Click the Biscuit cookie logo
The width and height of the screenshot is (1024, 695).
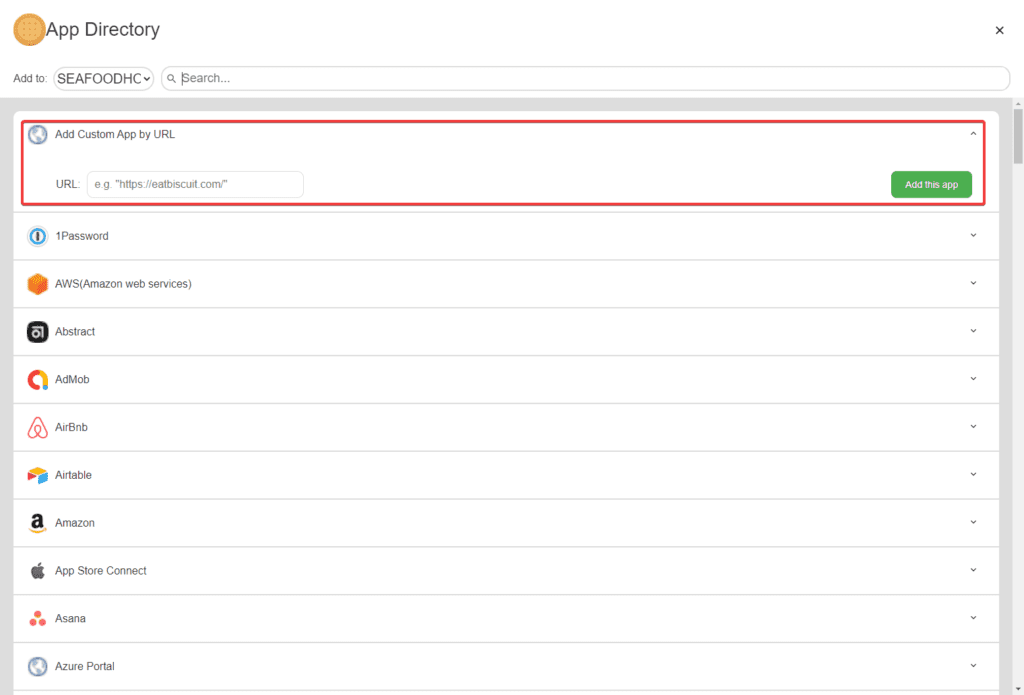click(29, 30)
